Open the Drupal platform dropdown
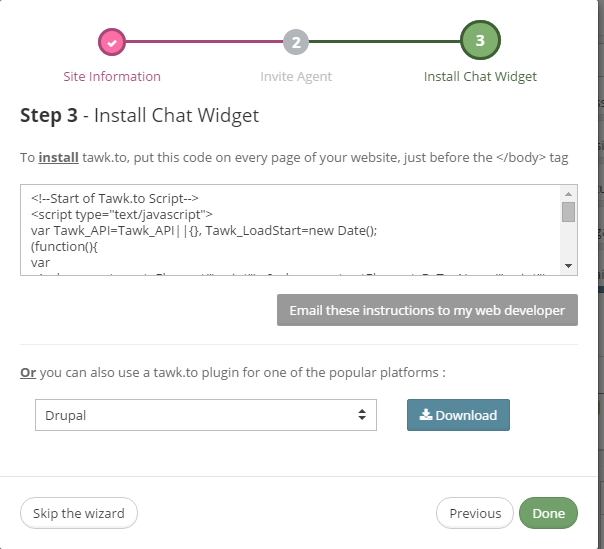 [205, 415]
